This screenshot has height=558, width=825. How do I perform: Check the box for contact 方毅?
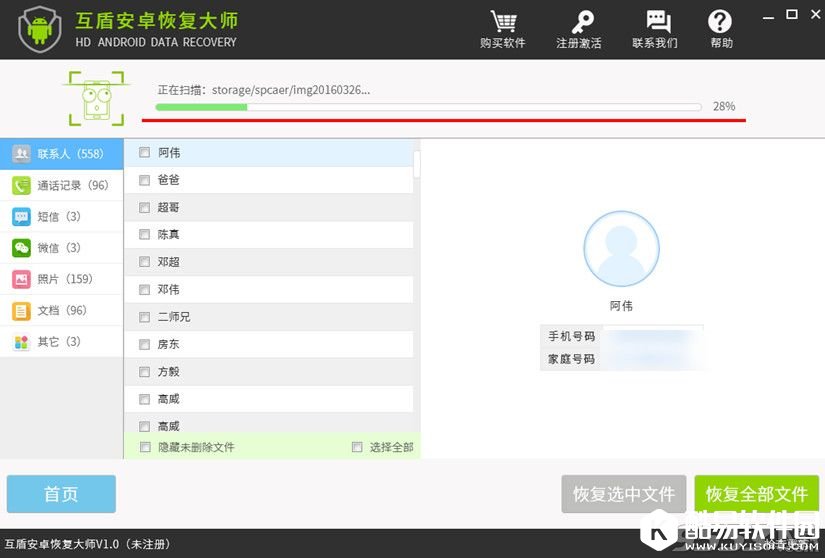pos(144,372)
